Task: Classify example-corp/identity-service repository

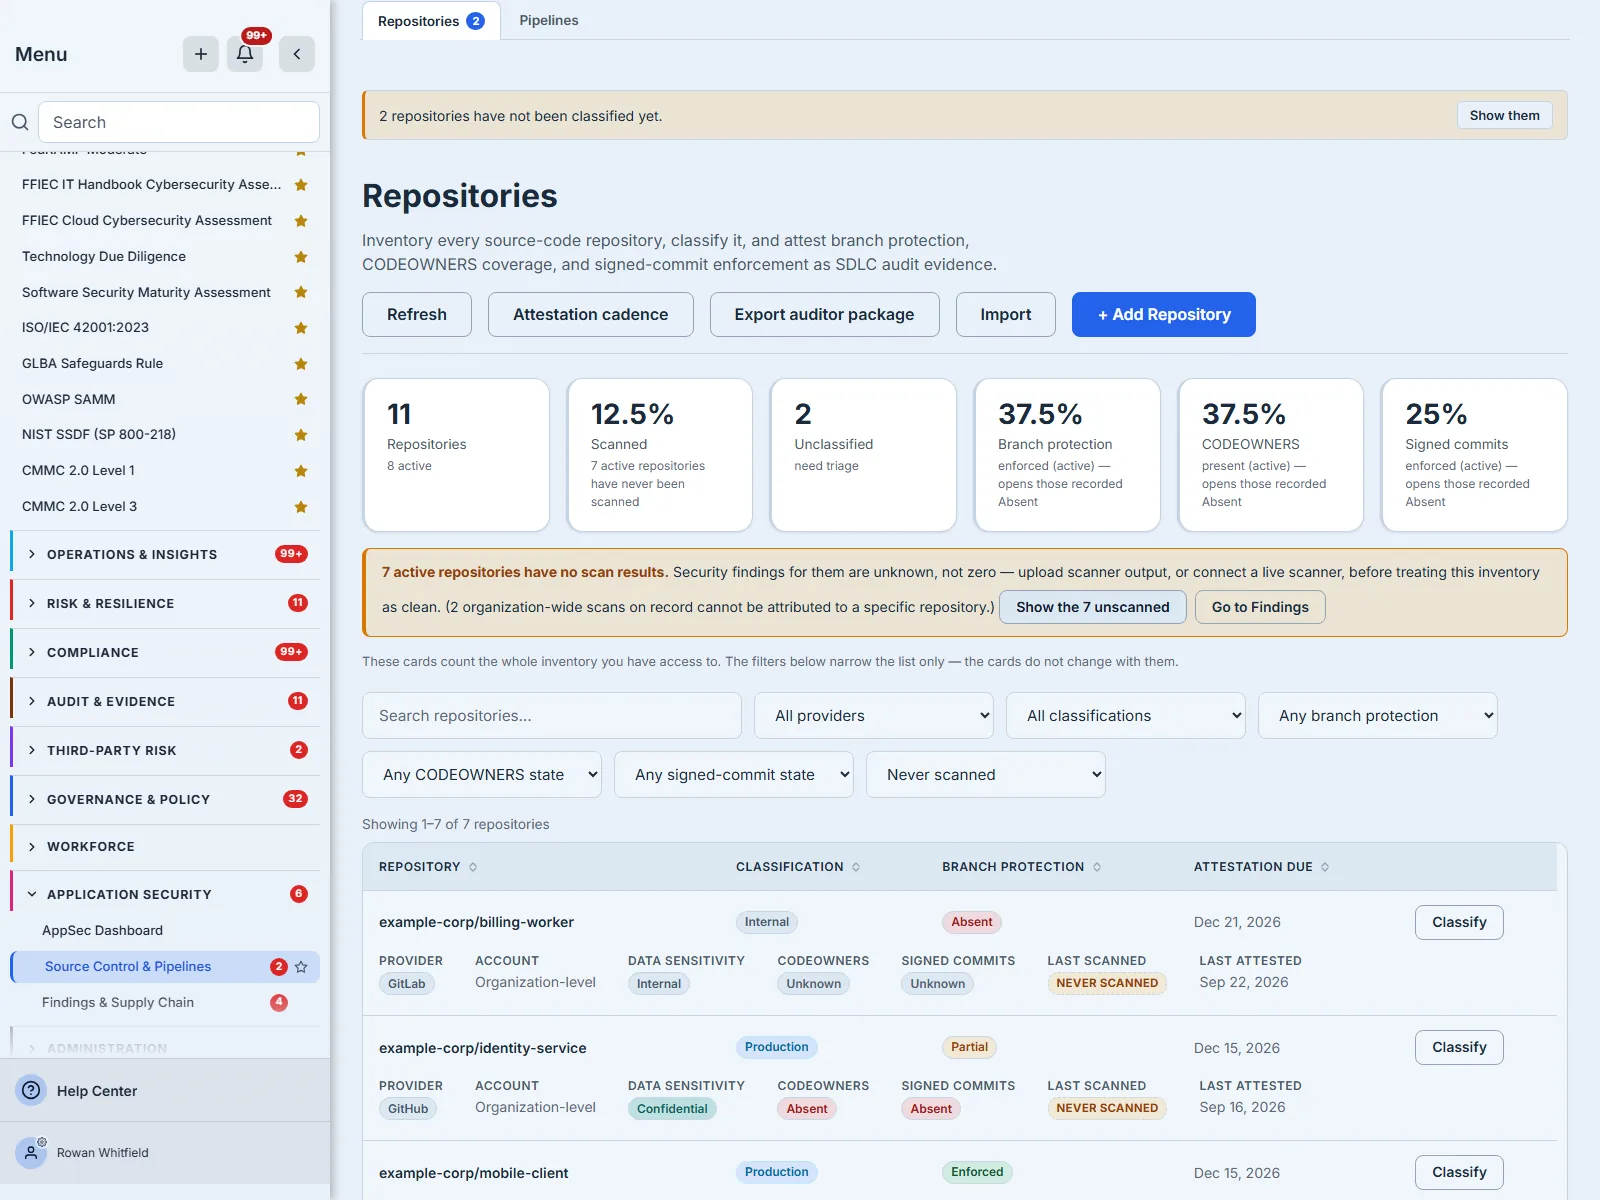Action: tap(1459, 1047)
